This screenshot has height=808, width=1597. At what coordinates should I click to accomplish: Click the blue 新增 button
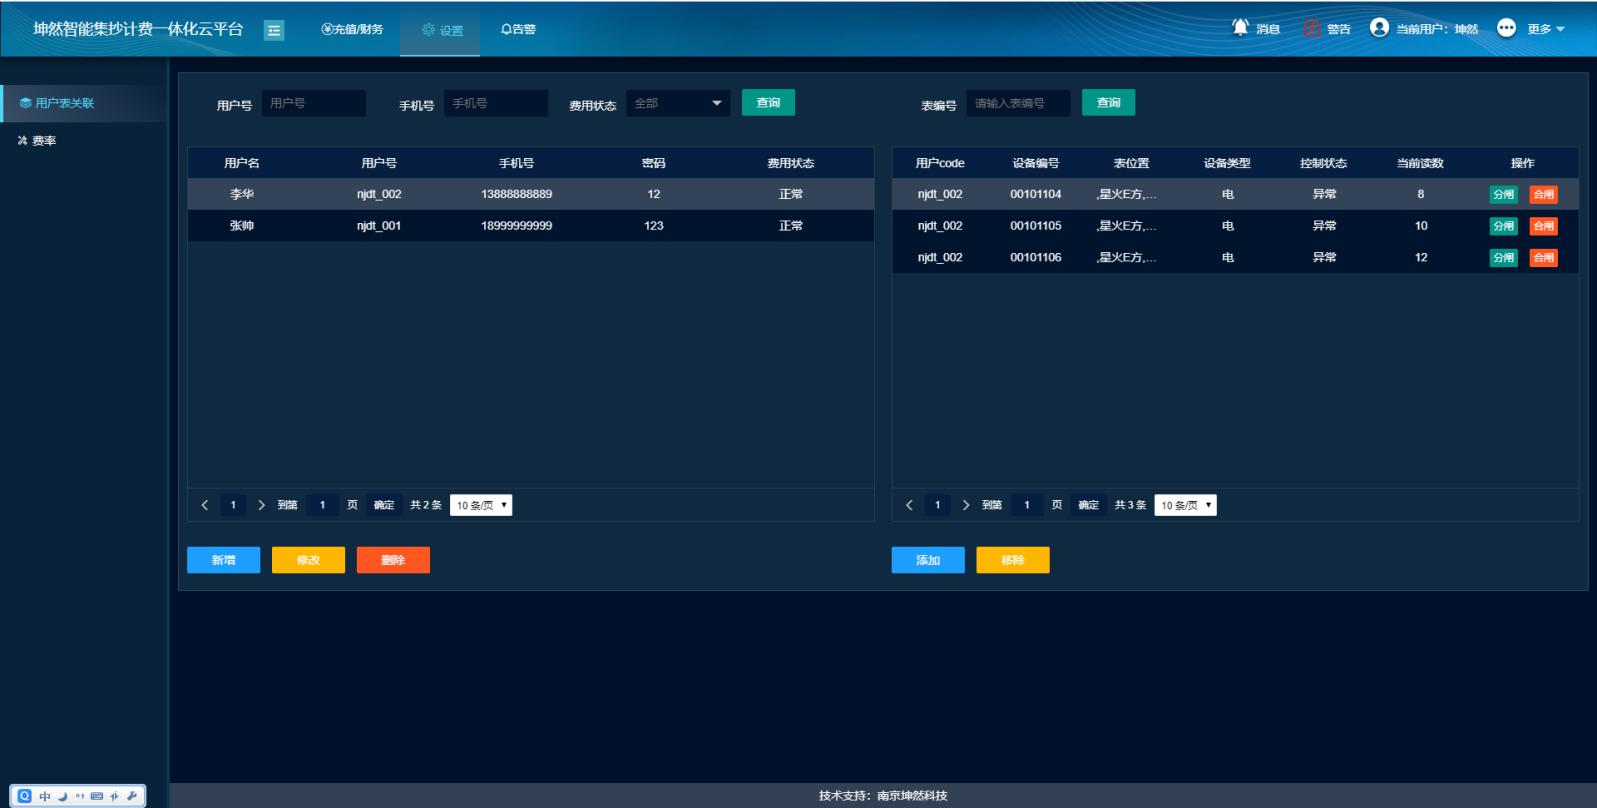click(223, 560)
